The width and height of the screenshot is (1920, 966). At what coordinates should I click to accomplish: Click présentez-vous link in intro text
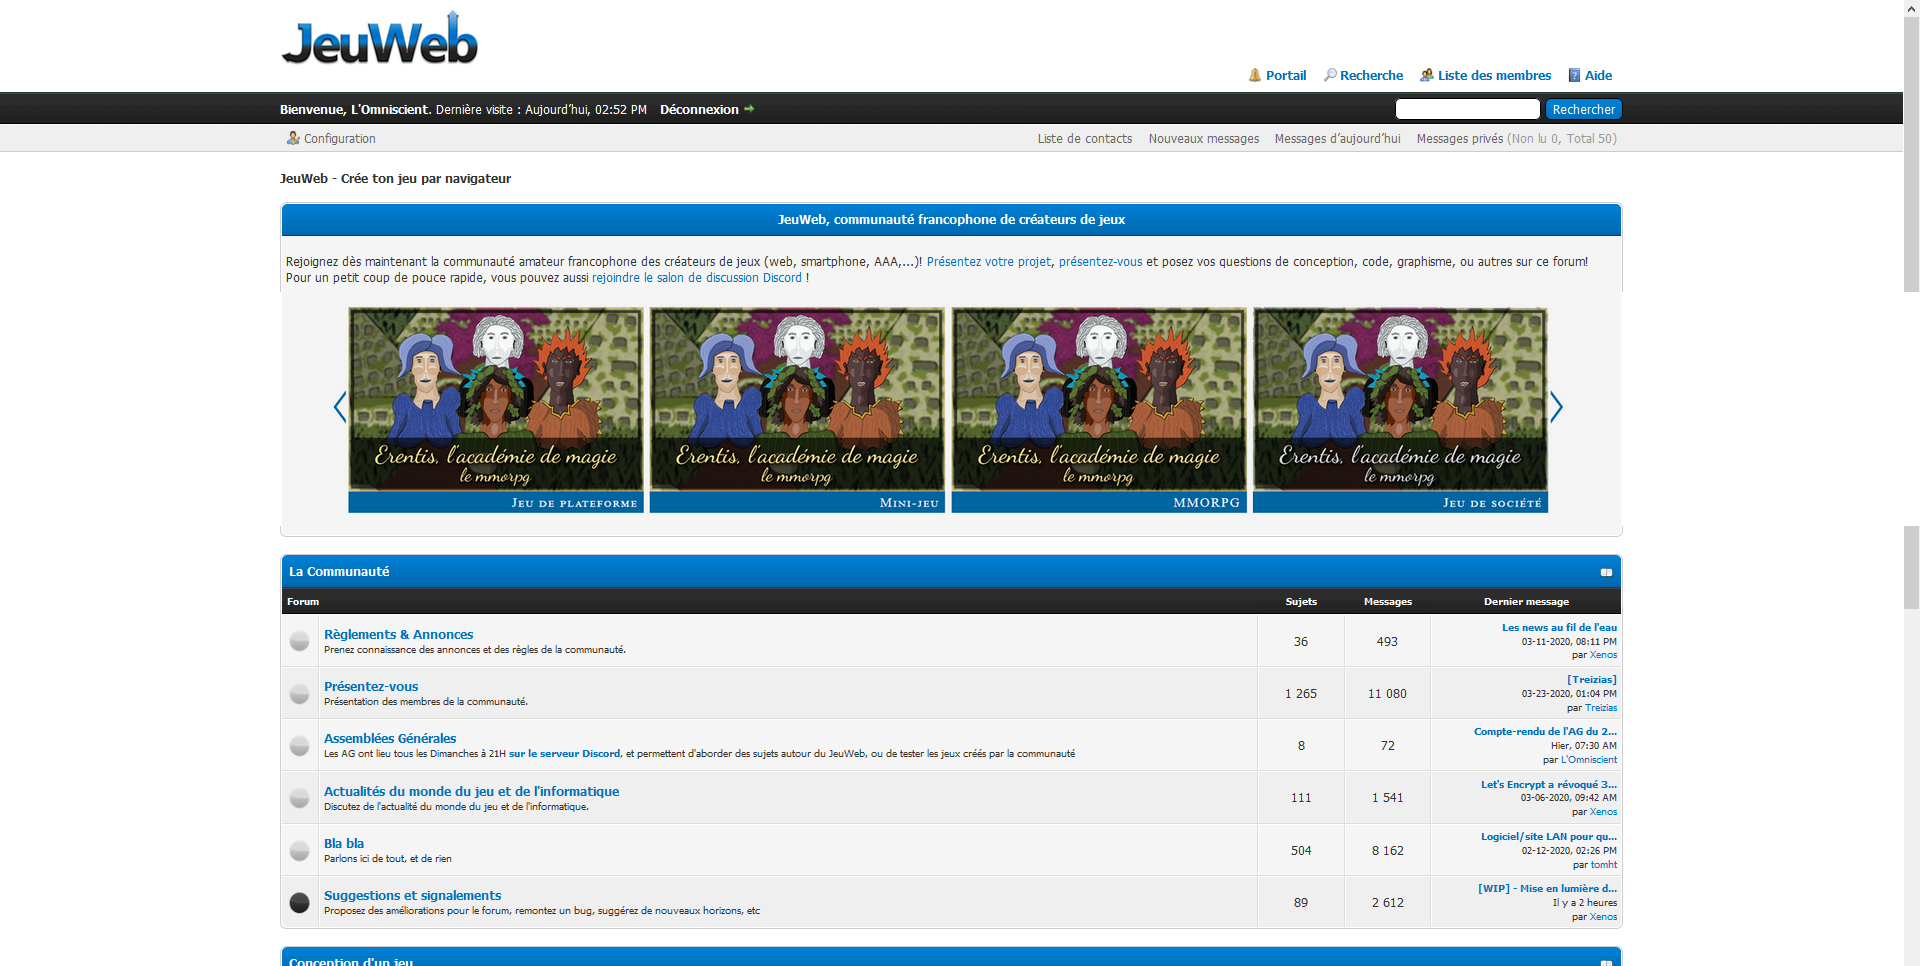click(x=1100, y=262)
